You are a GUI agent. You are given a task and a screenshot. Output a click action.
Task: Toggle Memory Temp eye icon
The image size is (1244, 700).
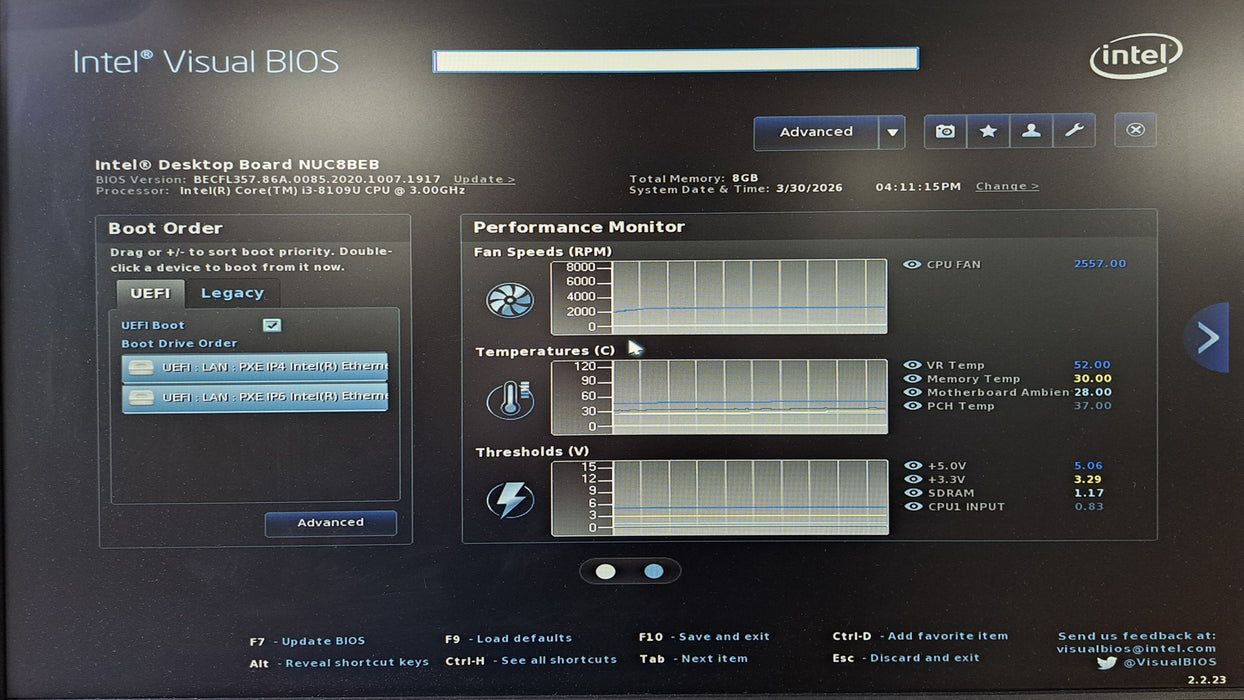tap(912, 379)
